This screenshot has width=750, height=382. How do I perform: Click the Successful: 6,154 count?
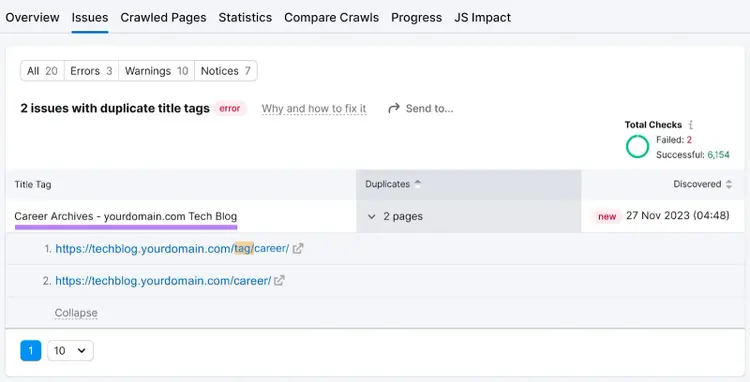(693, 154)
